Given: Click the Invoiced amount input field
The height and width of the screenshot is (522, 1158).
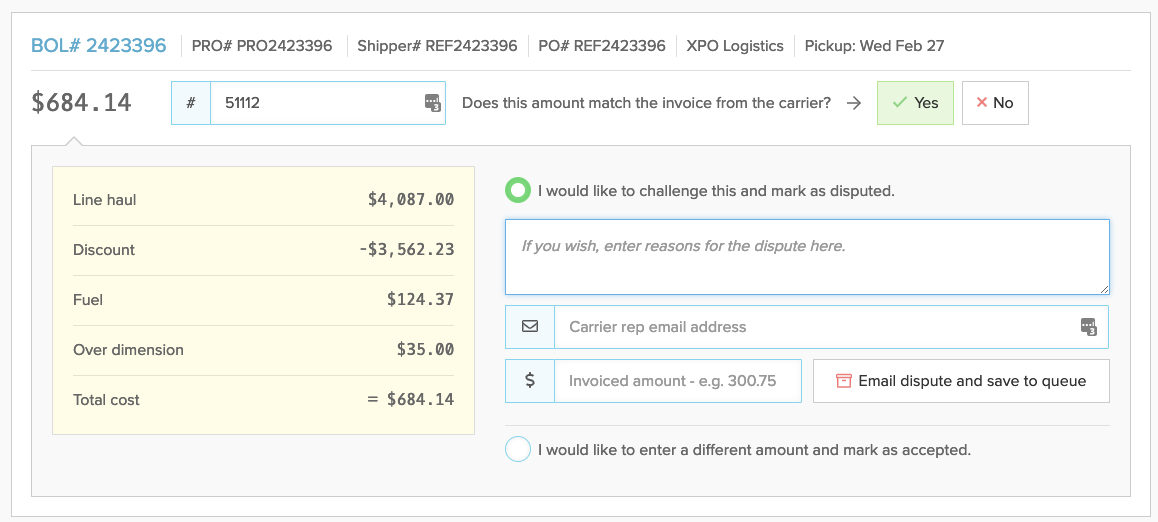Looking at the screenshot, I should click(677, 381).
